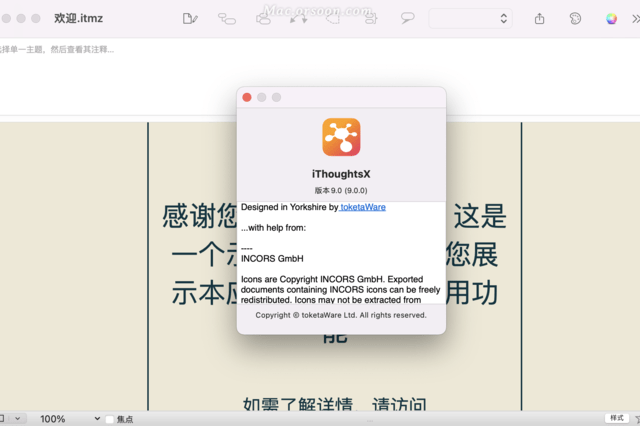Click the iThoughtsX app logo
Image resolution: width=640 pixels, height=426 pixels.
(x=341, y=137)
